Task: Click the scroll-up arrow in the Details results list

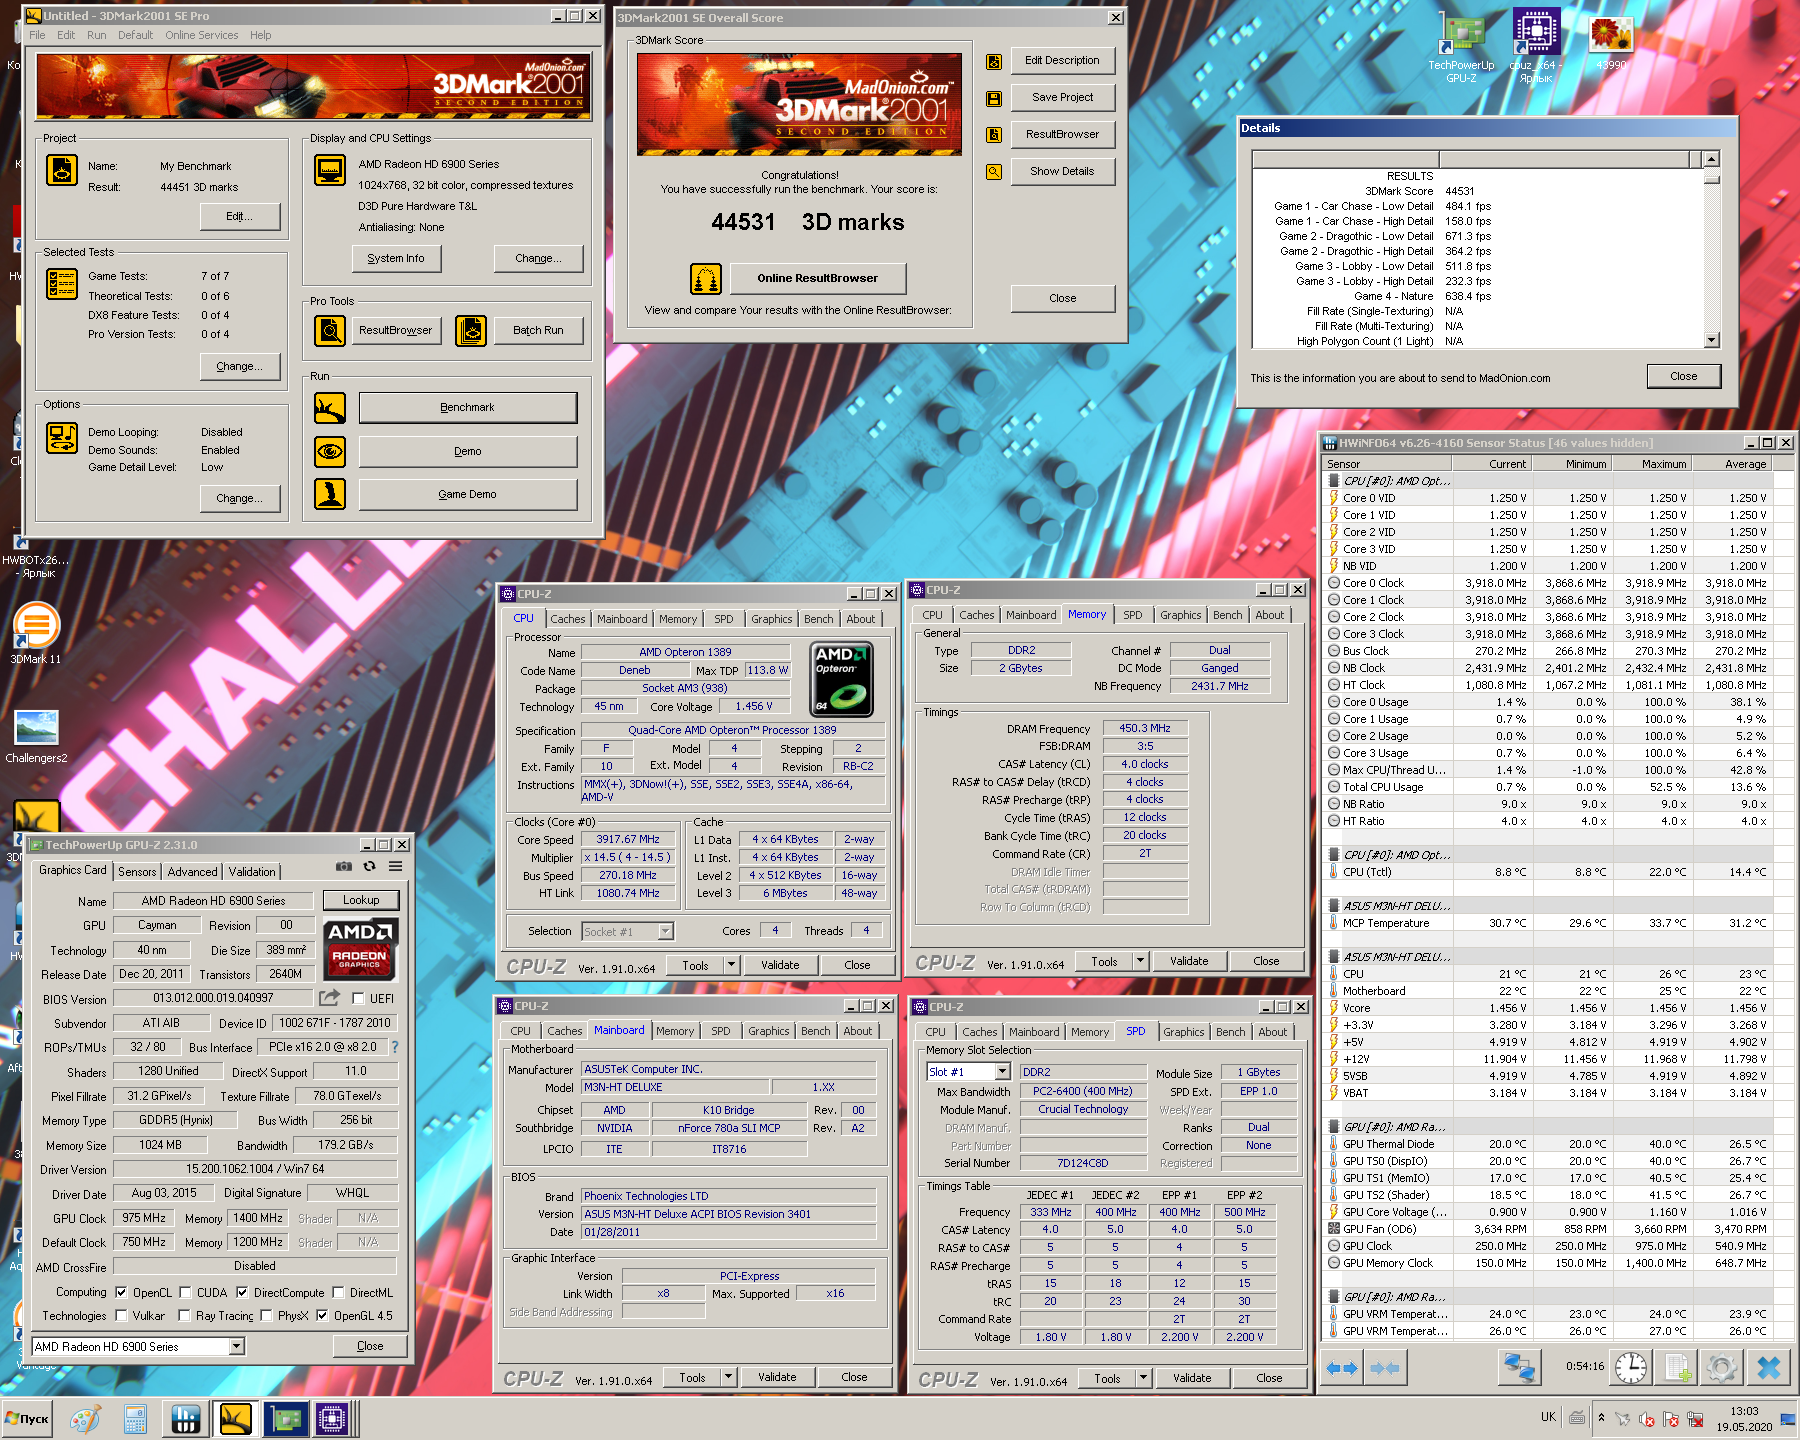Action: [1712, 159]
